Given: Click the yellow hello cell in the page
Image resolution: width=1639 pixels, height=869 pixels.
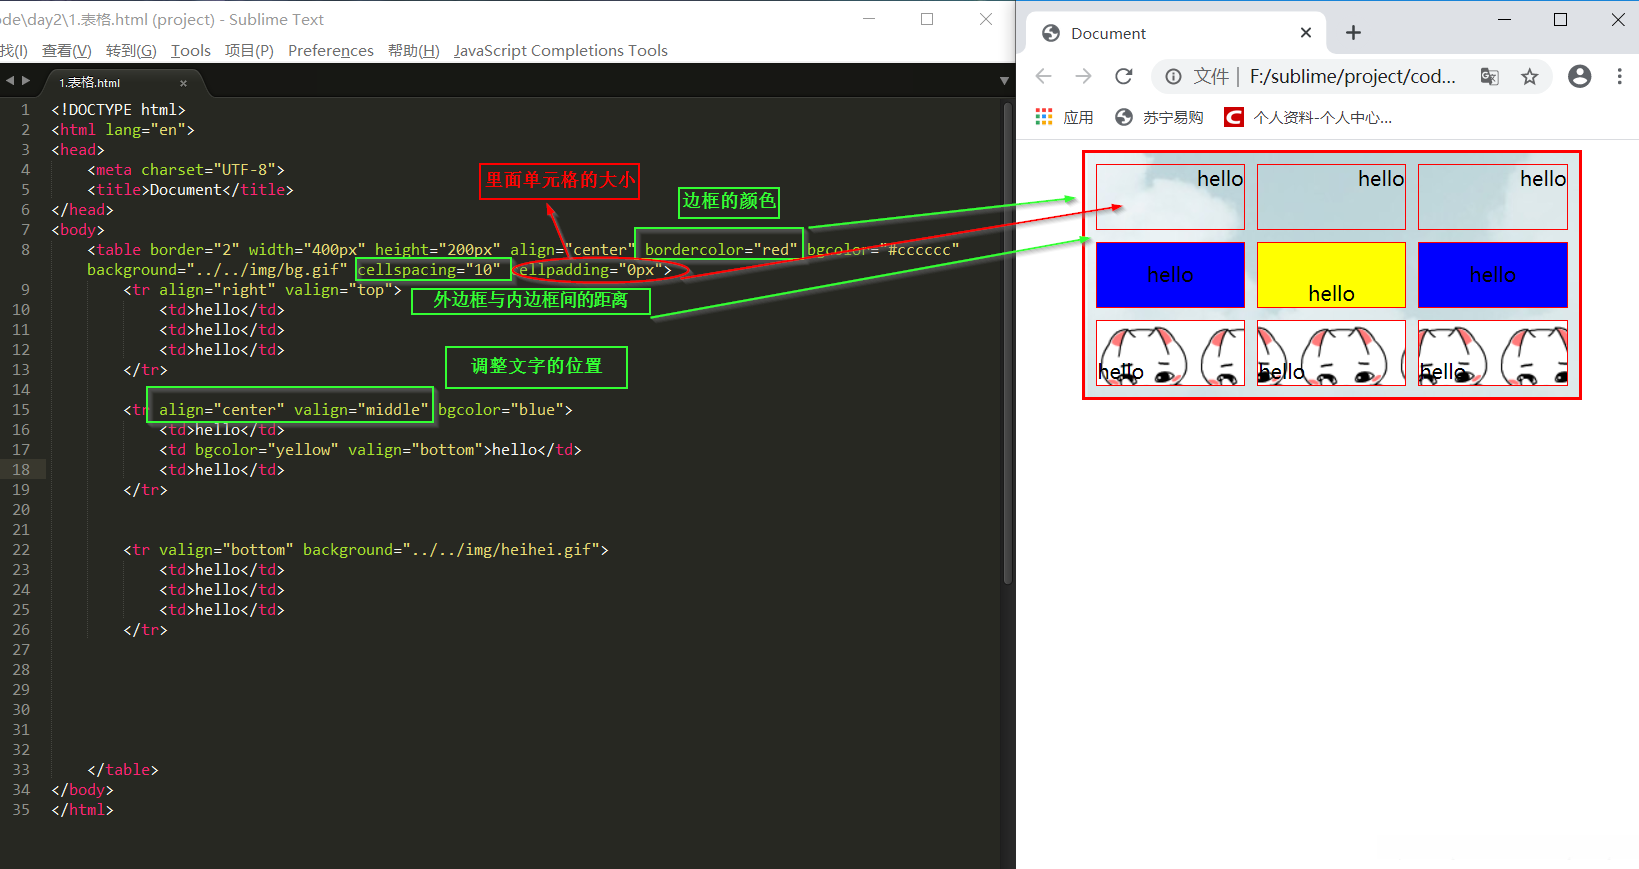Looking at the screenshot, I should pos(1331,275).
